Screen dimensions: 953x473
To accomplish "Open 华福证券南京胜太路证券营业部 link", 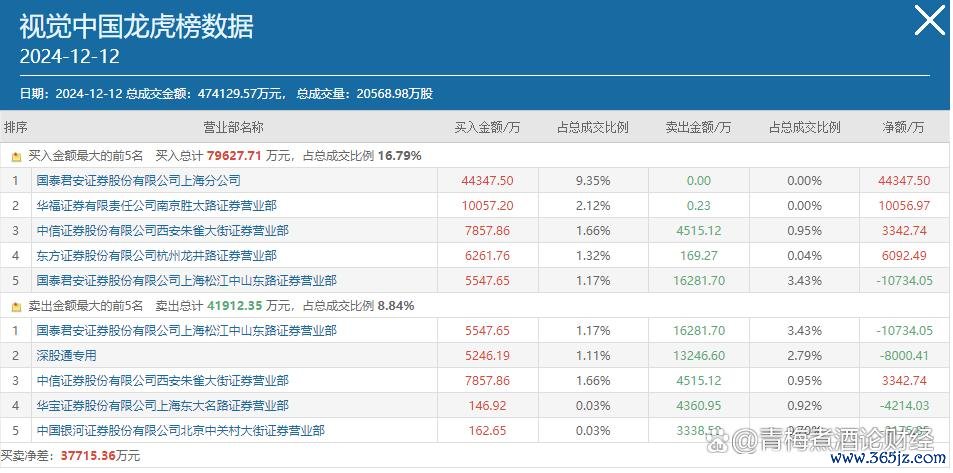I will pos(156,205).
